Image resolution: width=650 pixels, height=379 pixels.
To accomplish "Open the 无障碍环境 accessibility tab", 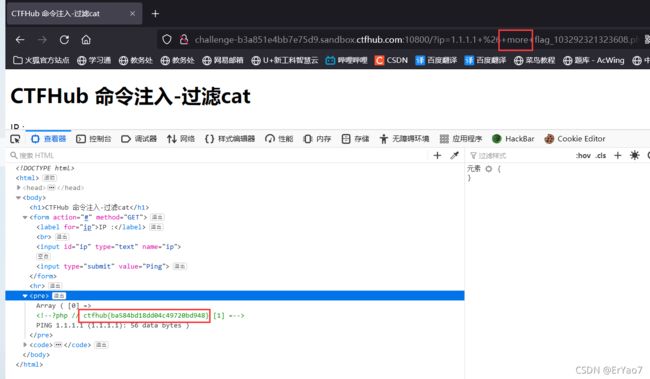I will pos(404,139).
